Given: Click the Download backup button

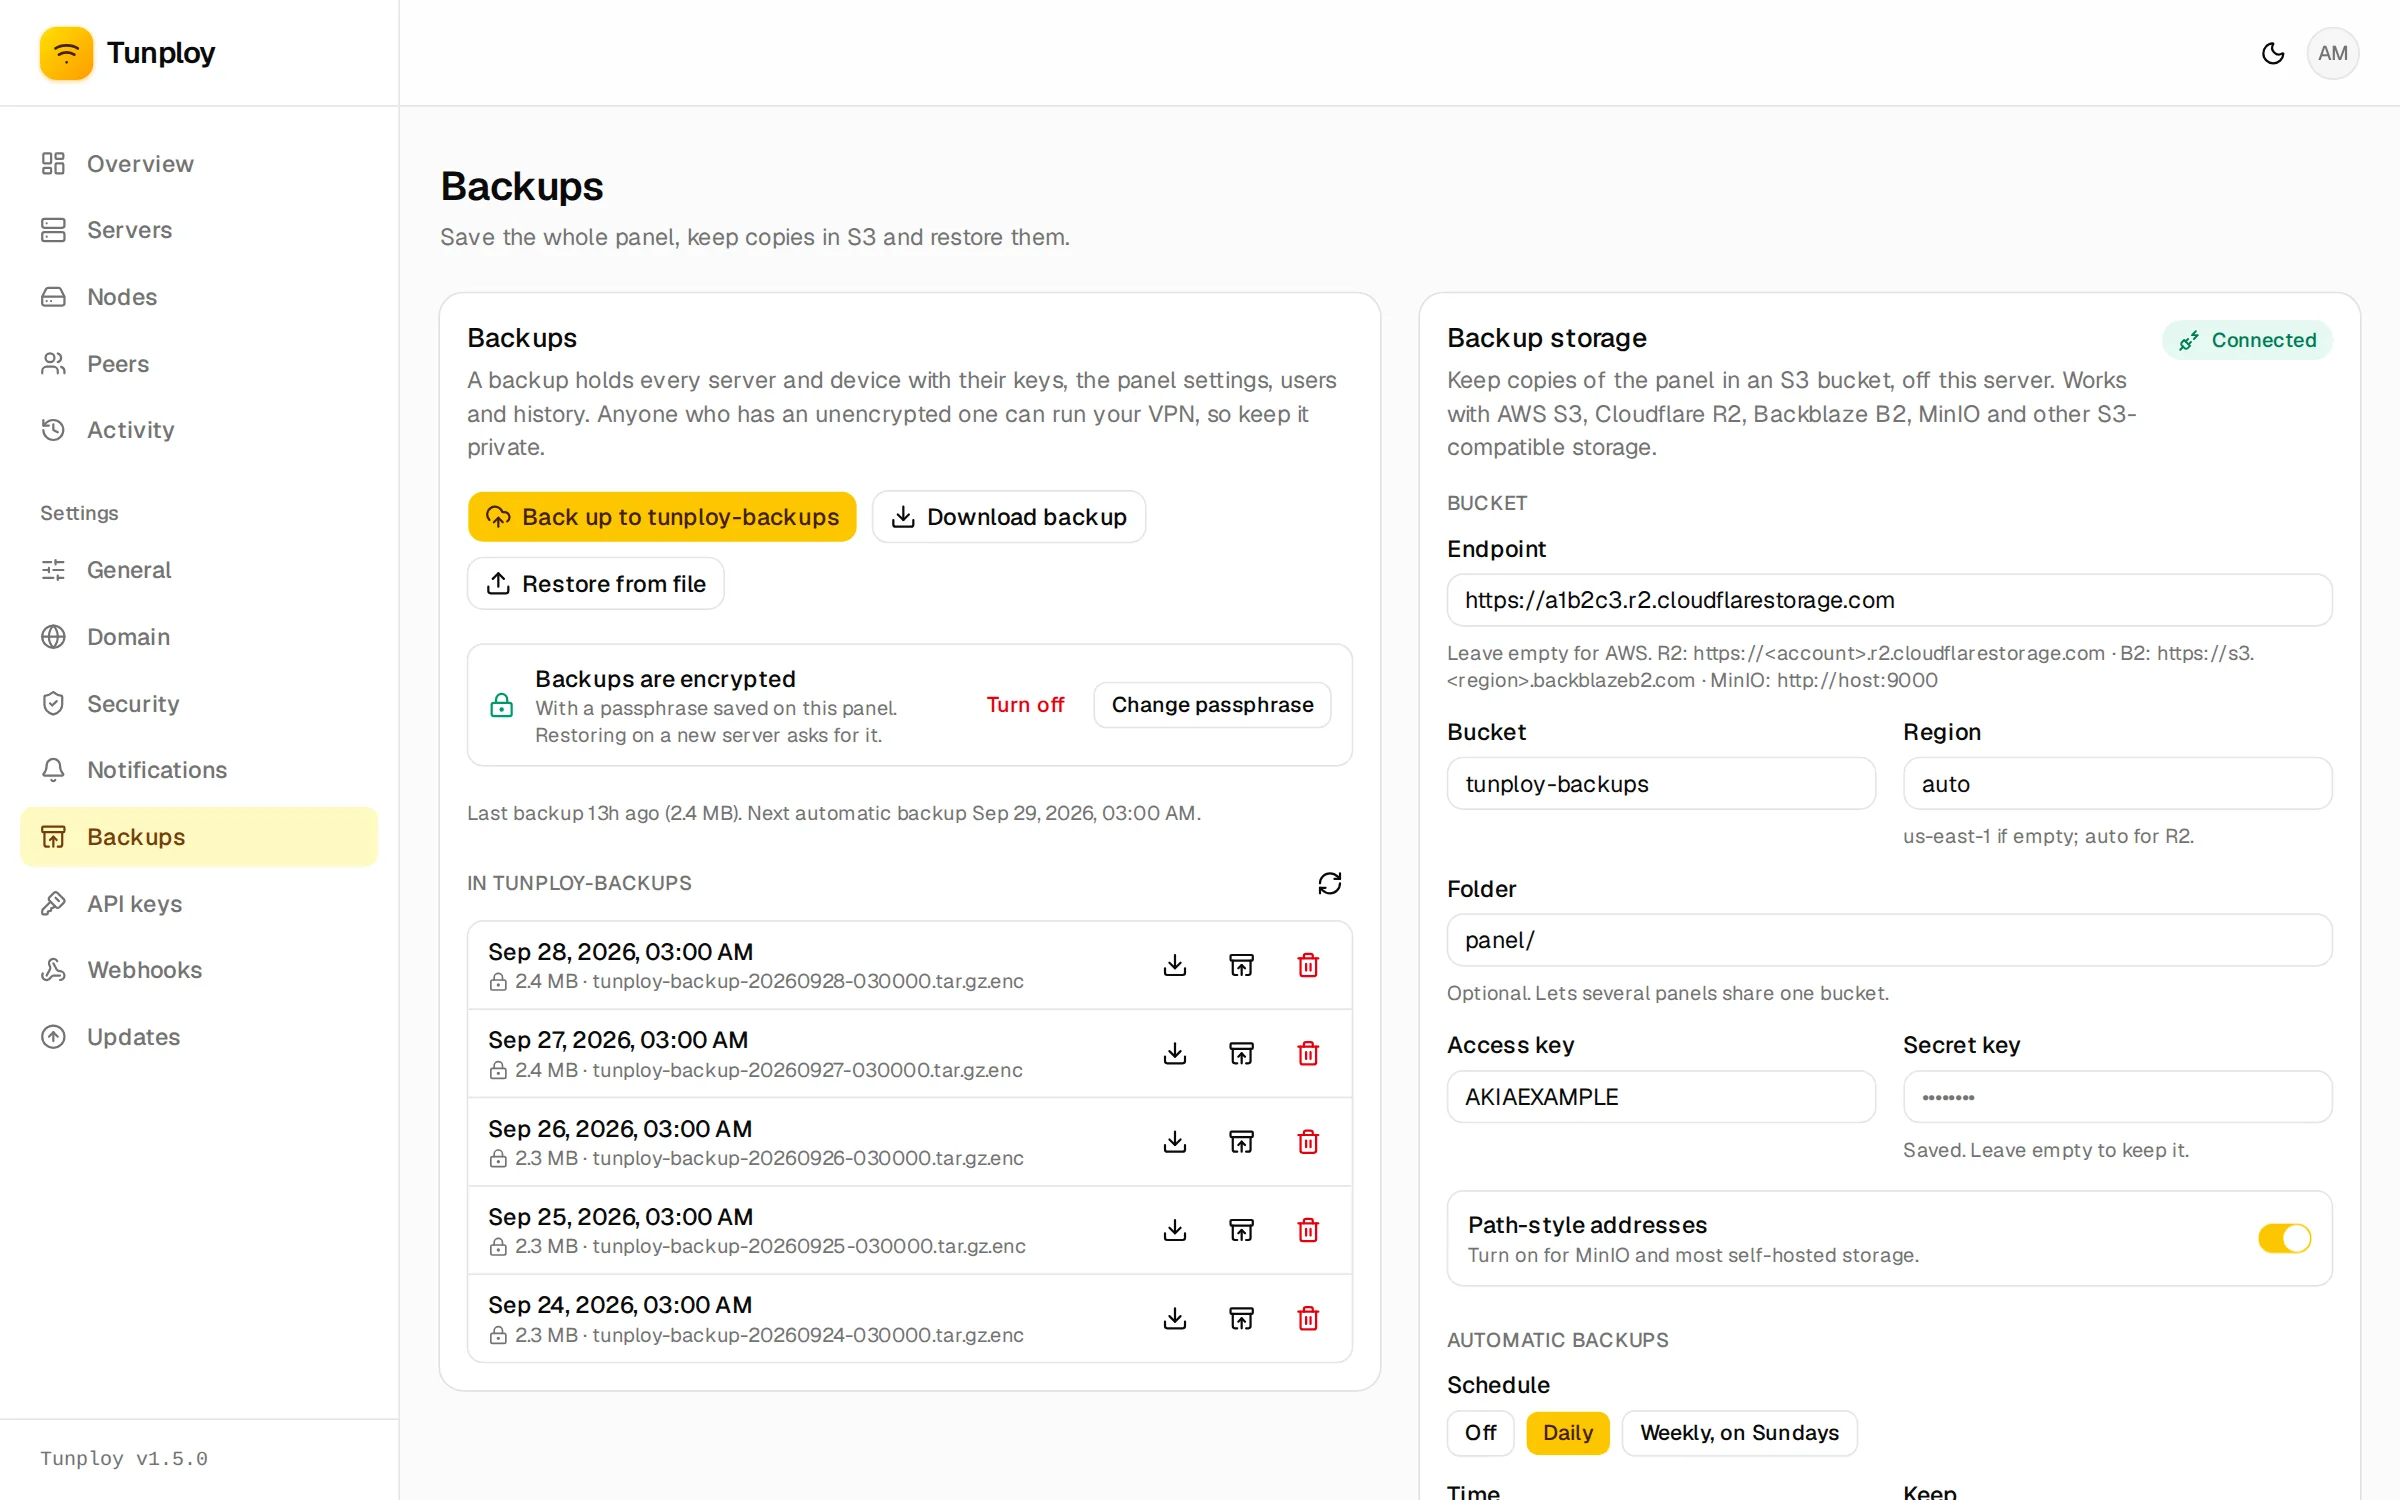Looking at the screenshot, I should 1009,517.
